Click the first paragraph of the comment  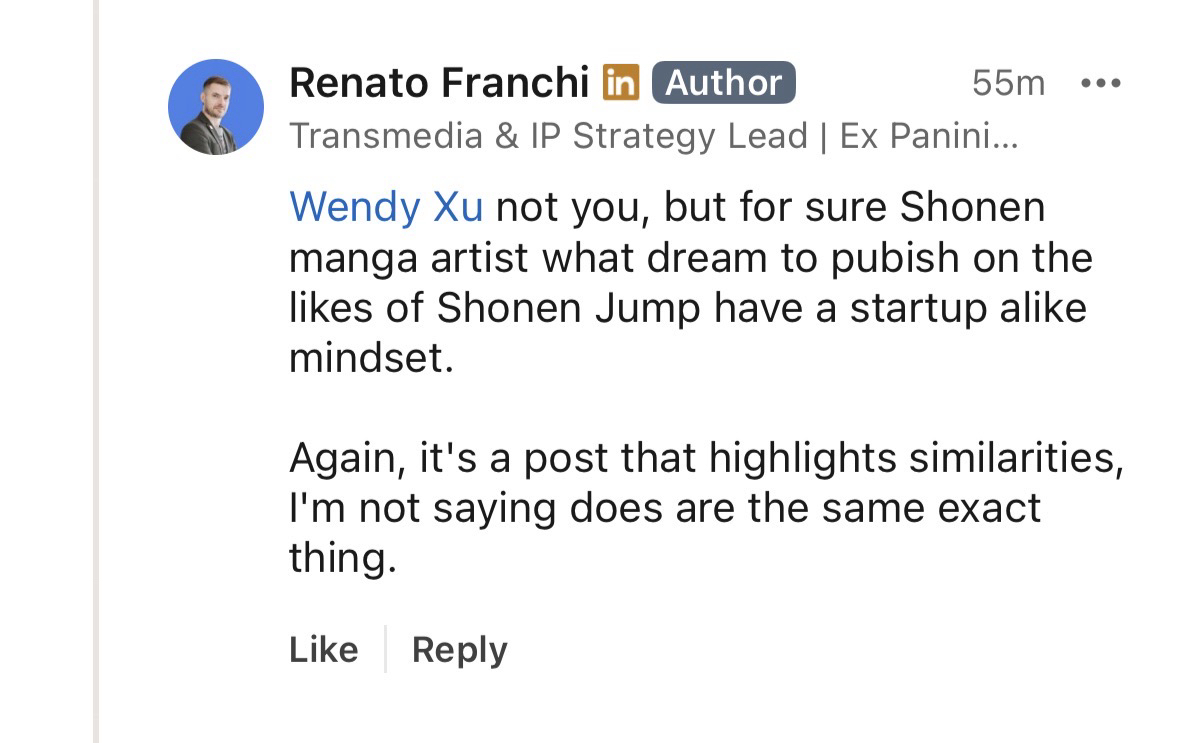coord(690,282)
